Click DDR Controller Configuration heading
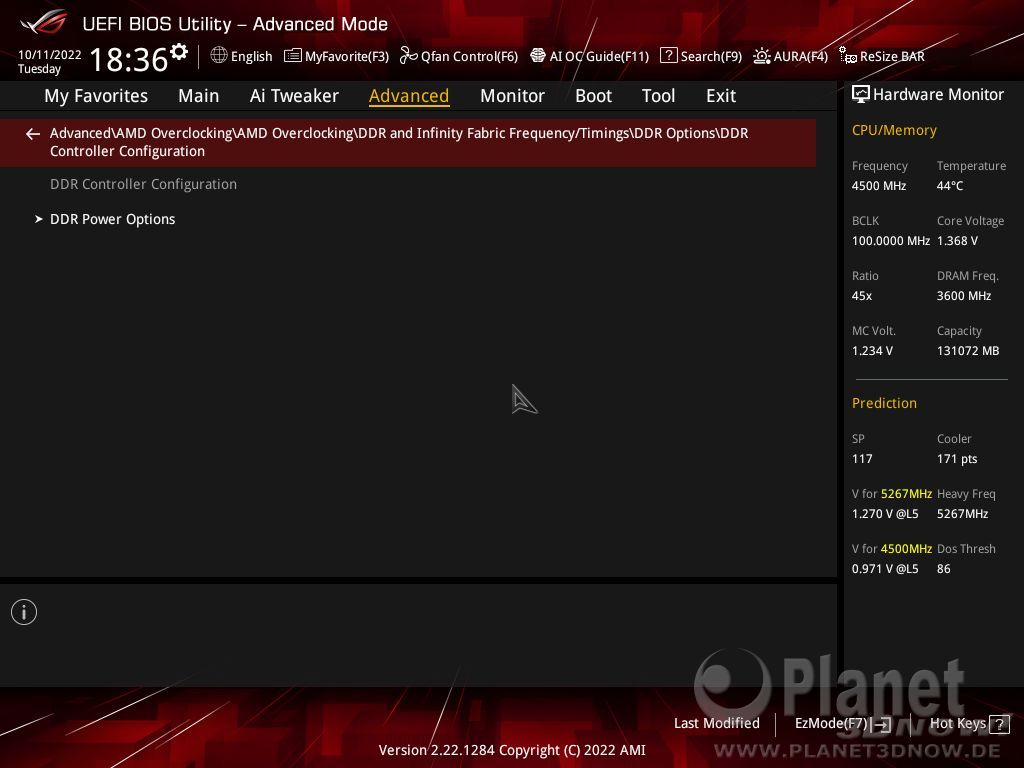This screenshot has height=768, width=1024. [144, 184]
